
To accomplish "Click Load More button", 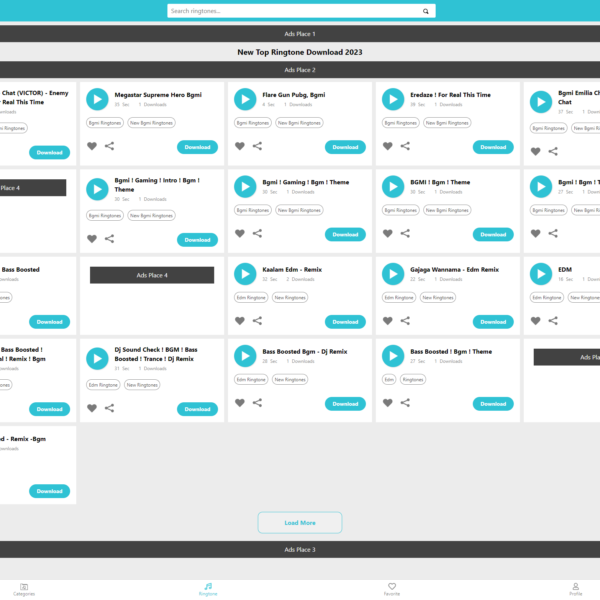I will pos(300,523).
